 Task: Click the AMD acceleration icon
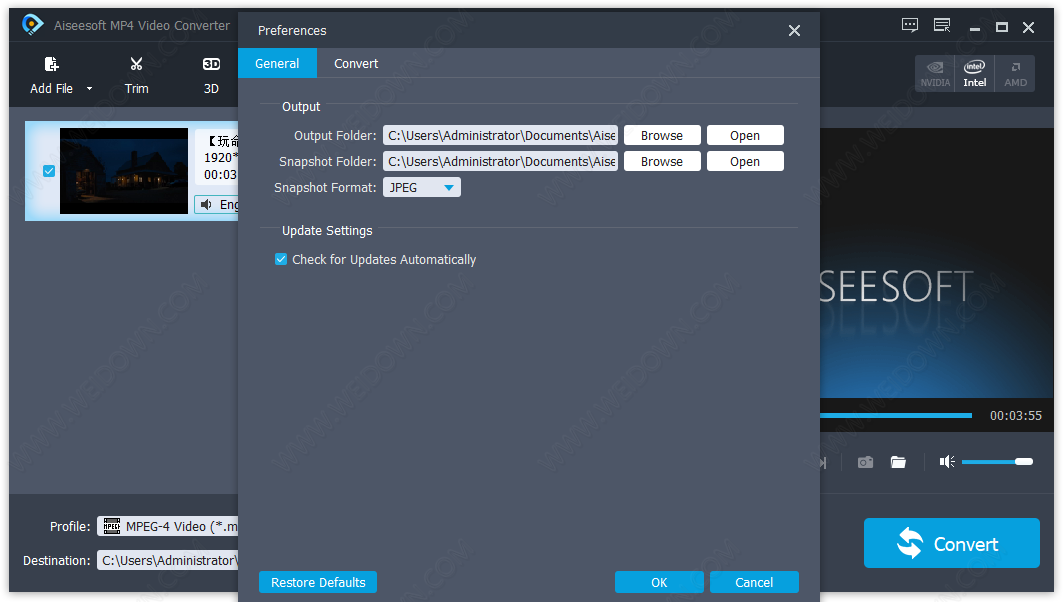[x=1015, y=73]
